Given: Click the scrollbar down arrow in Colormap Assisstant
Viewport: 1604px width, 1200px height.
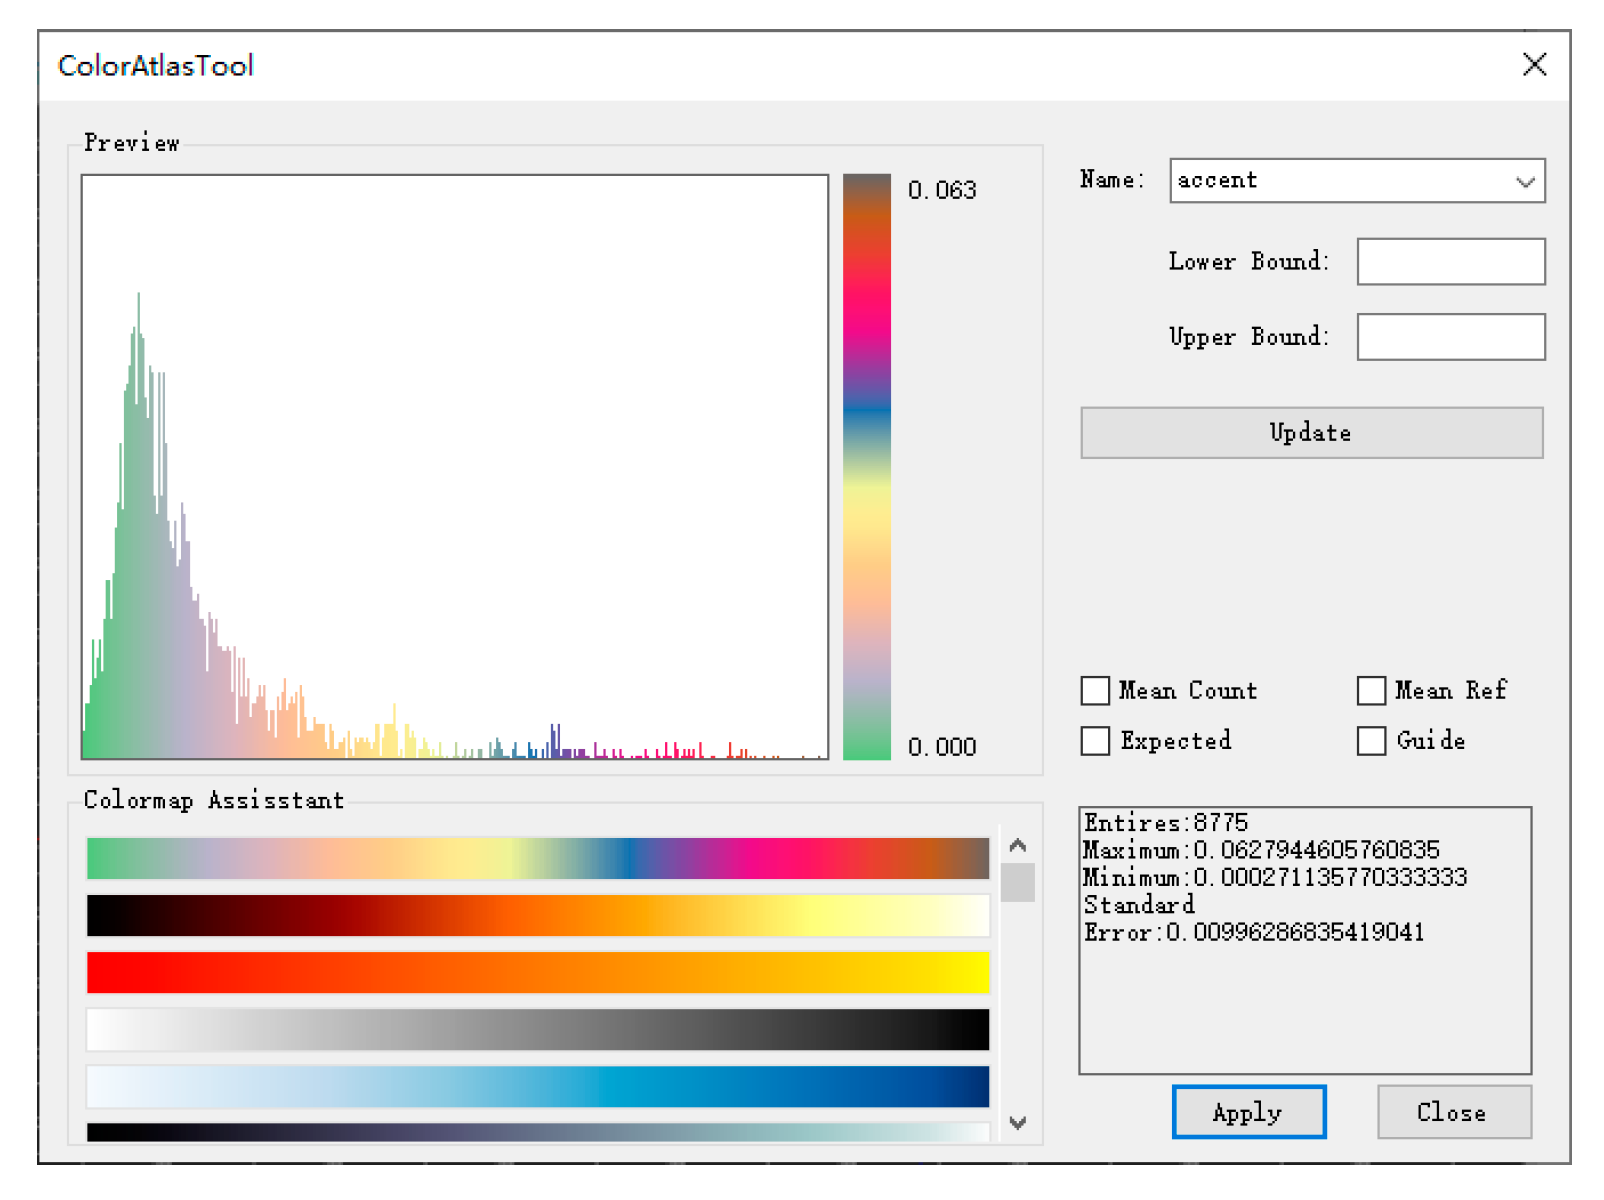Looking at the screenshot, I should (x=1017, y=1124).
